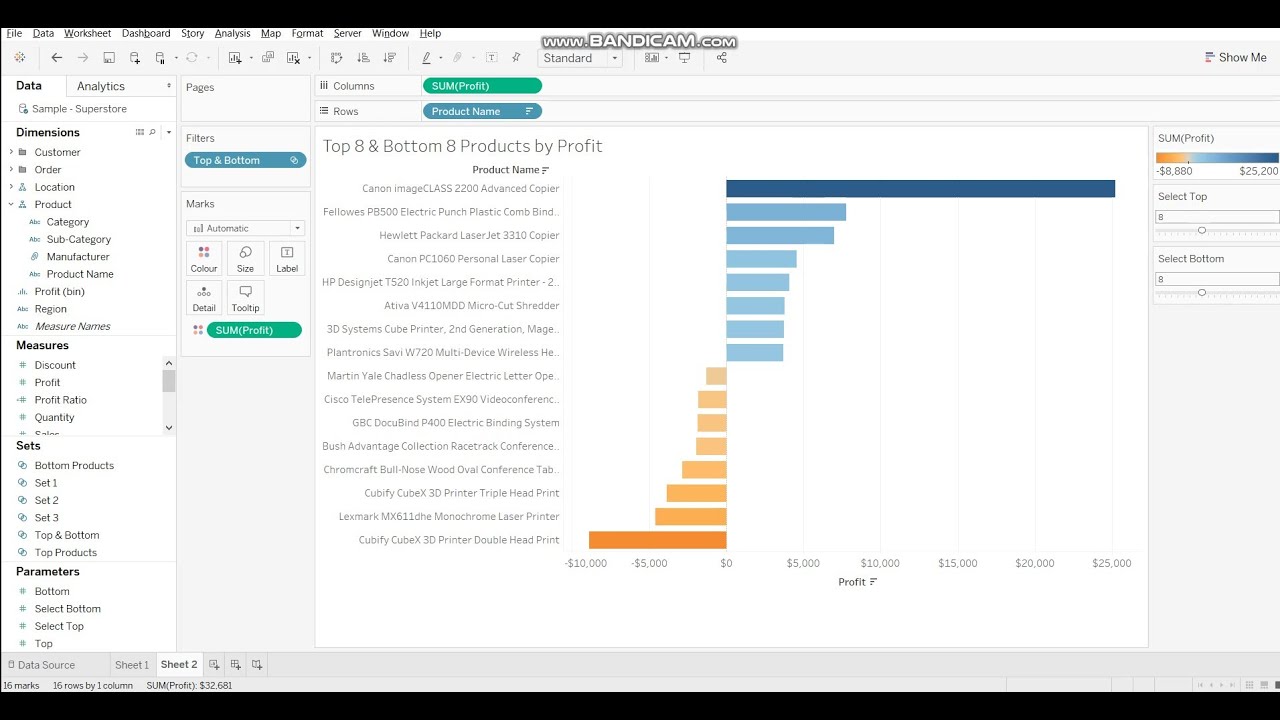Click the Show Mark Labels T icon

tap(491, 58)
